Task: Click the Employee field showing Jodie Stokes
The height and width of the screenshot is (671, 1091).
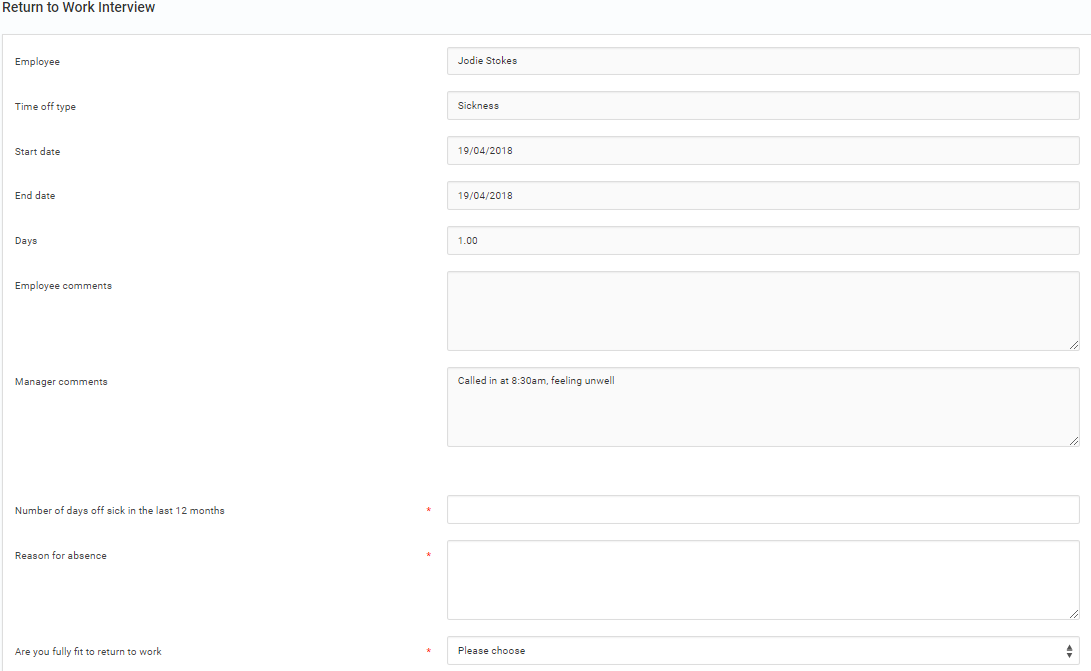Action: click(x=762, y=61)
